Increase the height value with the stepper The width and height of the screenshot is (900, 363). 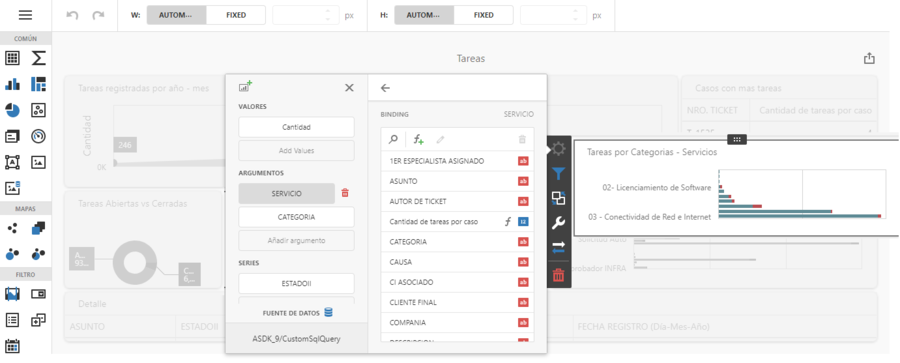coord(576,11)
